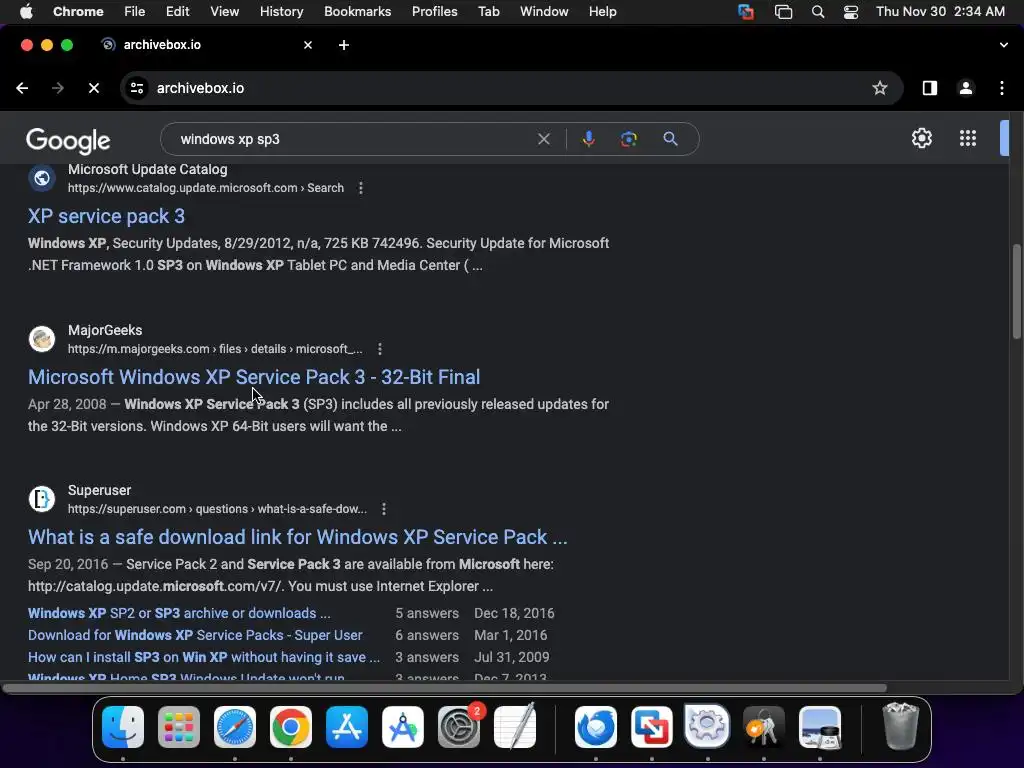Open 'Windows XP SP2 or SP3 archive' sublink
This screenshot has width=1024, height=768.
pyautogui.click(x=179, y=613)
